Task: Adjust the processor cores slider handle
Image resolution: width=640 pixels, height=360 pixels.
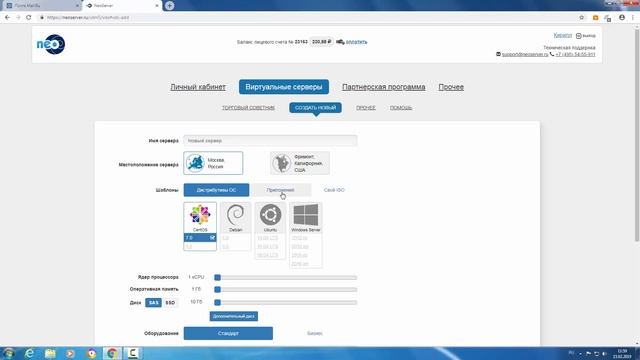Action: coord(218,278)
